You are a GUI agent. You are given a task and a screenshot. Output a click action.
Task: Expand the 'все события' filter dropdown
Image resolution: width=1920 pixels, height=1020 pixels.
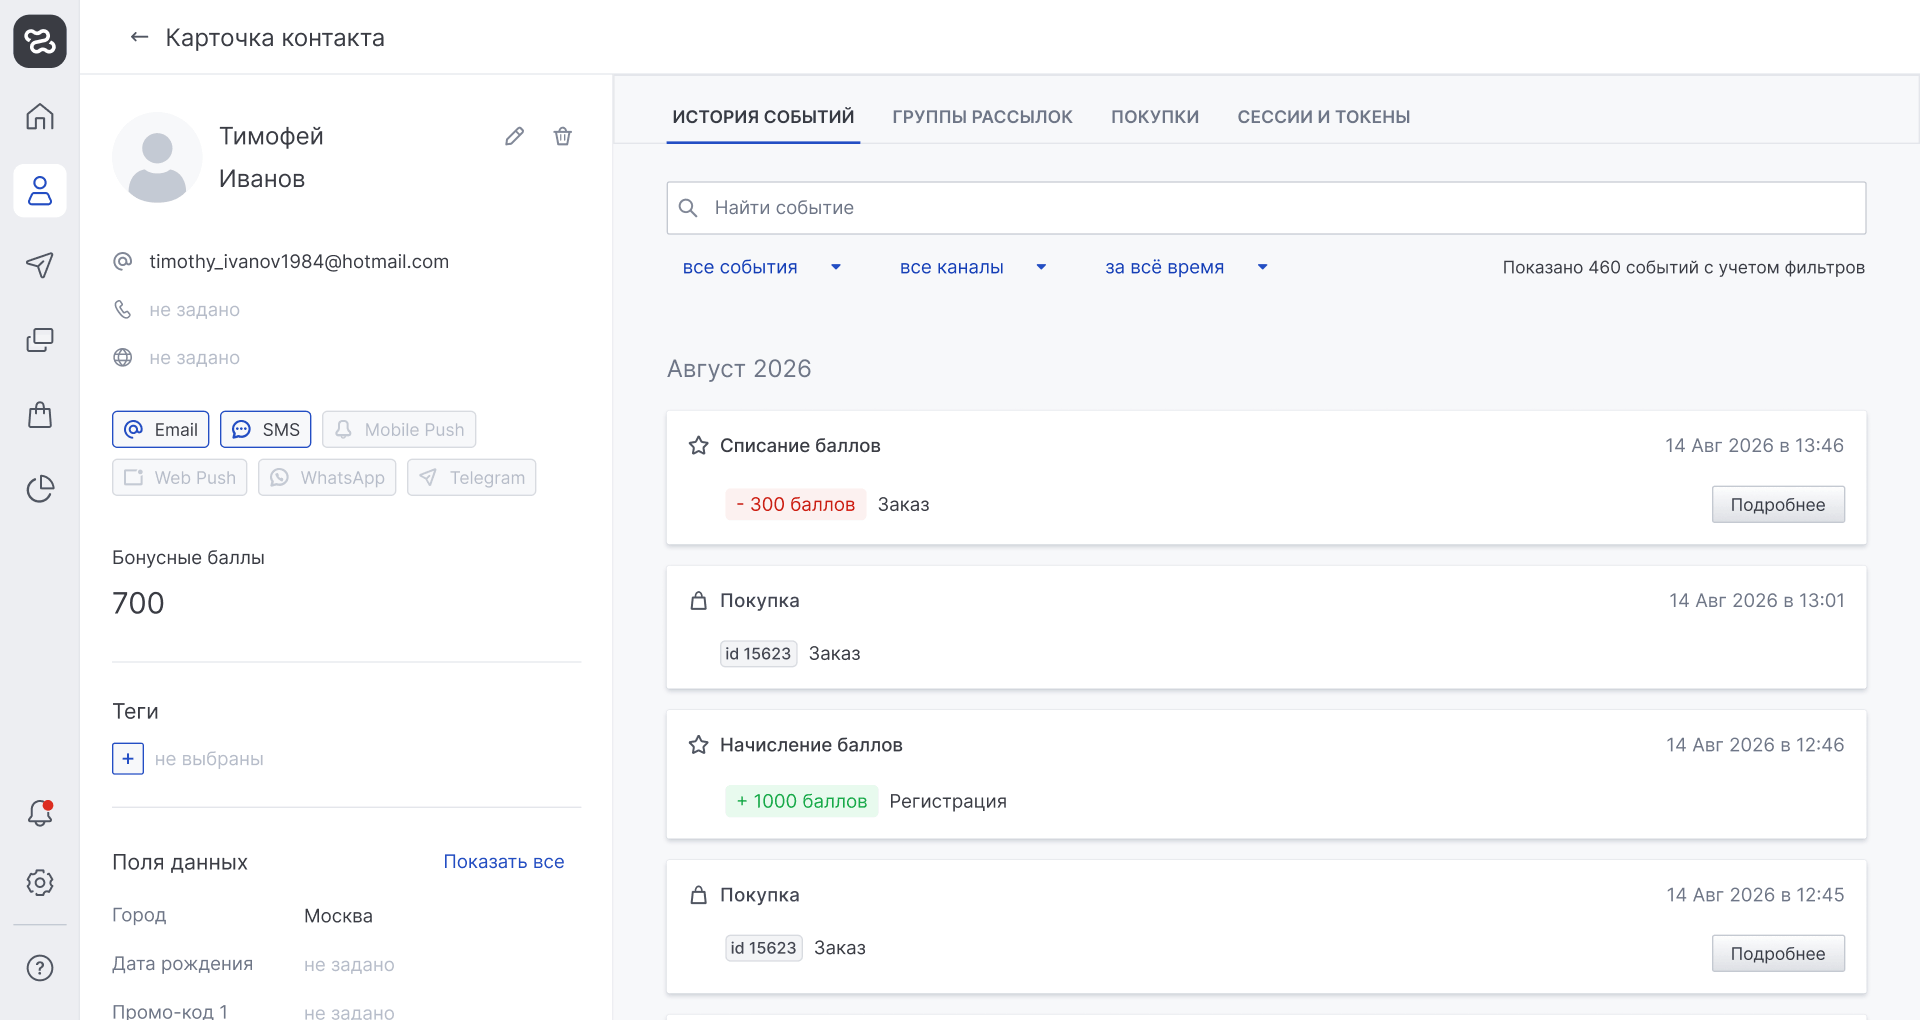tap(762, 267)
